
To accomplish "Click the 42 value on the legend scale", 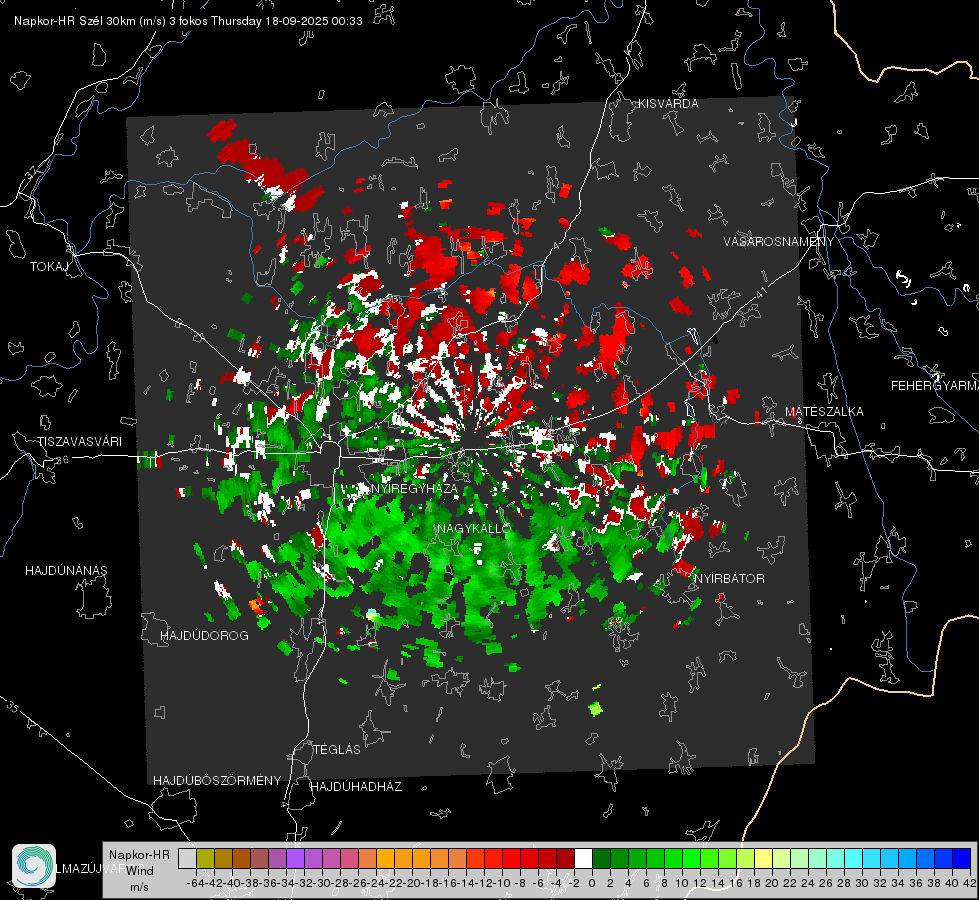I will (970, 884).
